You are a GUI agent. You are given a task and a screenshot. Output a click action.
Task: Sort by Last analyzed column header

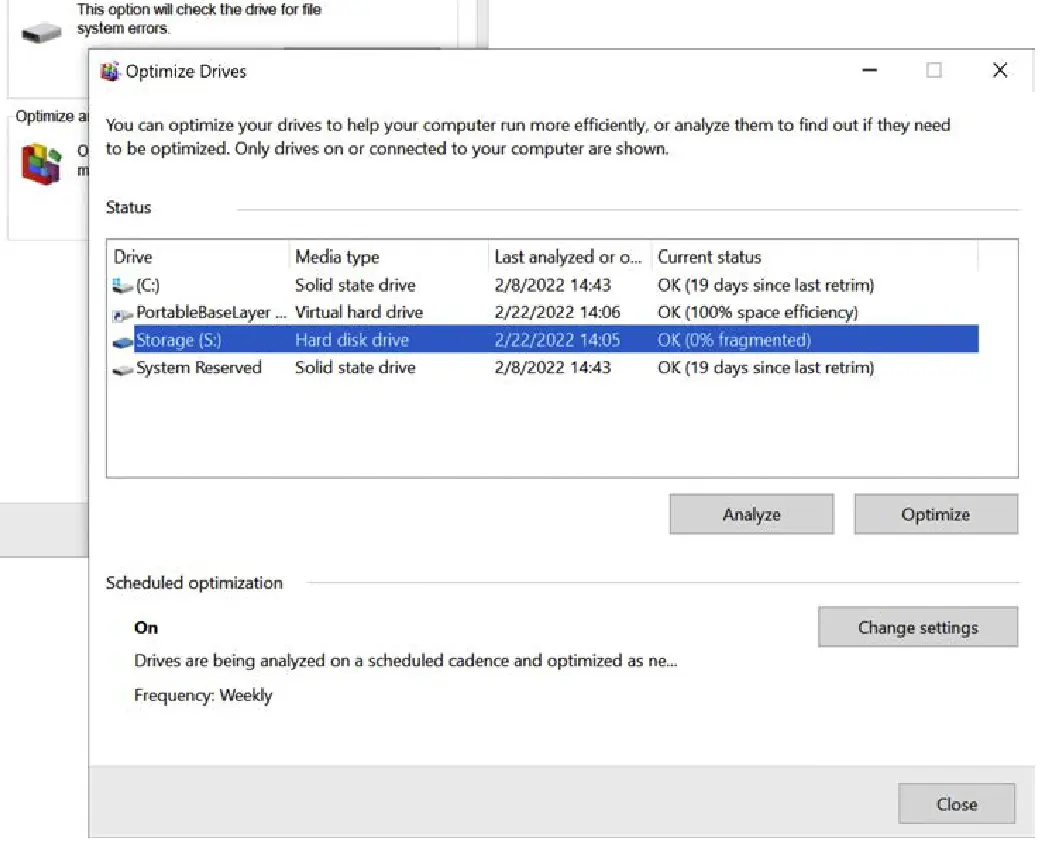(568, 257)
